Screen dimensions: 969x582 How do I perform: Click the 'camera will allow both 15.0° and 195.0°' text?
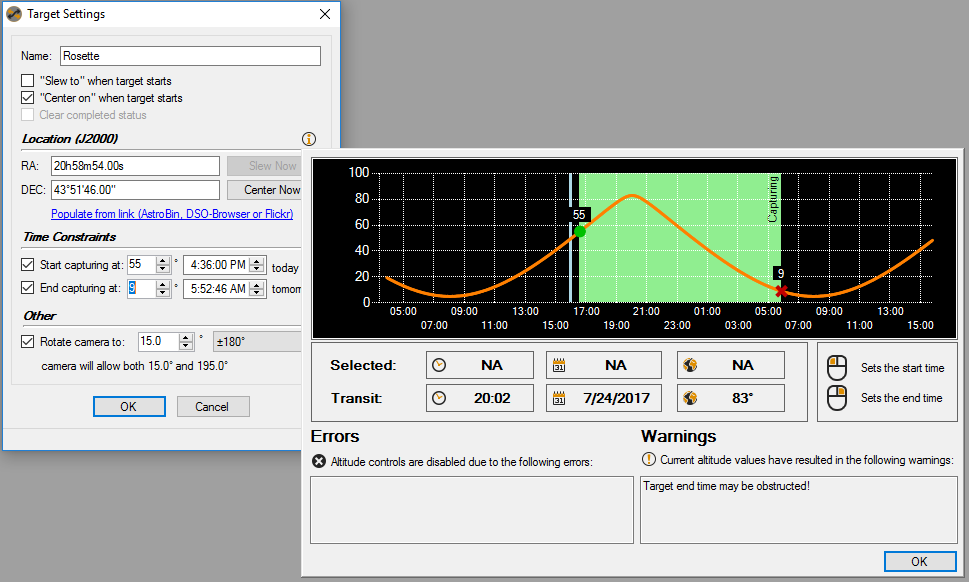click(x=135, y=366)
